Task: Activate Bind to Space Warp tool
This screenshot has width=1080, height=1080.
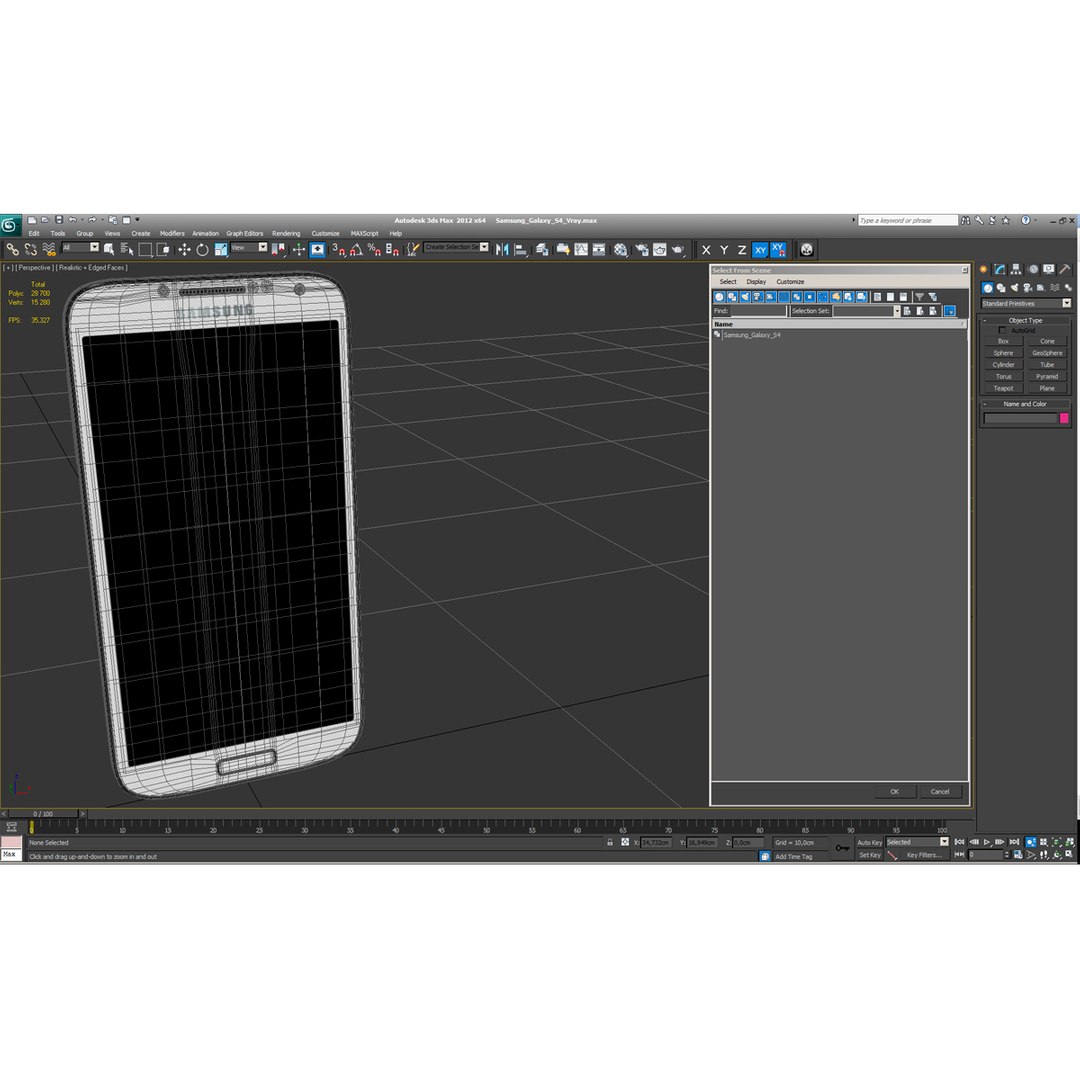Action: (x=48, y=249)
